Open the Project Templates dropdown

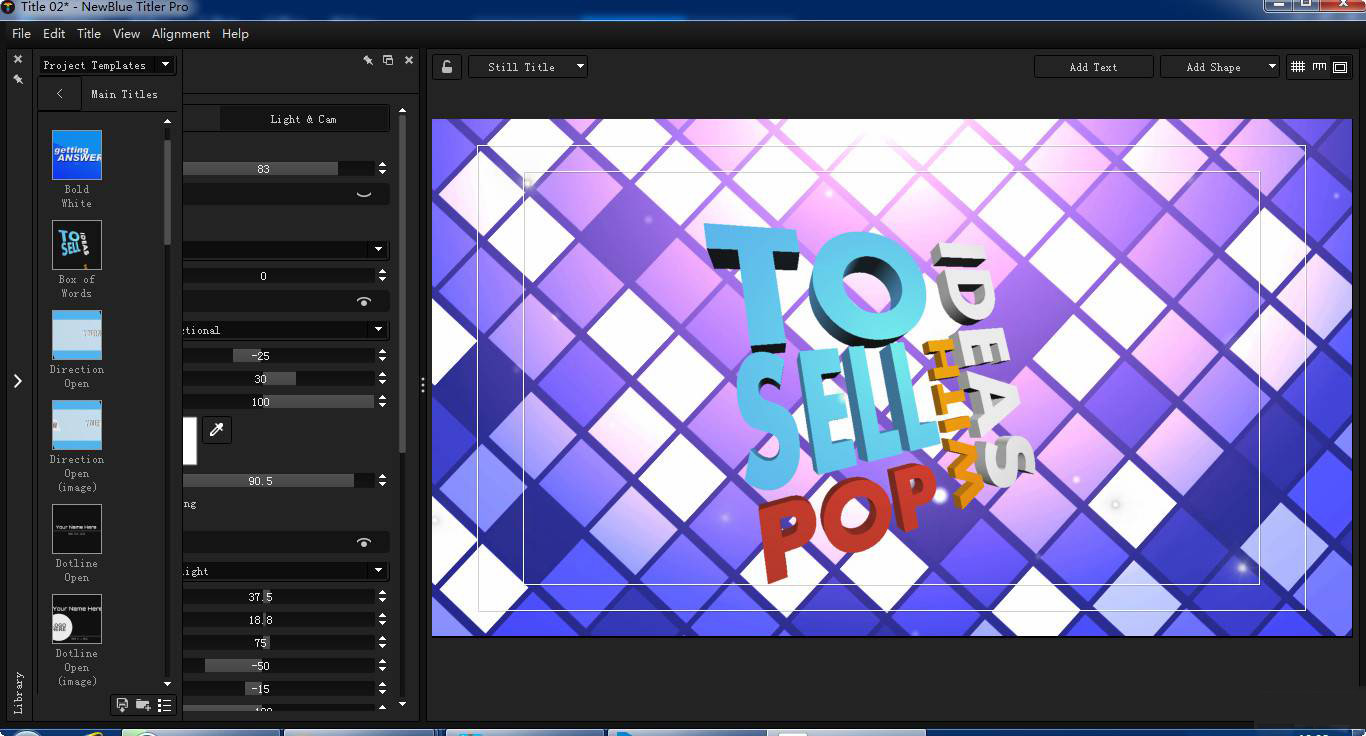(108, 65)
